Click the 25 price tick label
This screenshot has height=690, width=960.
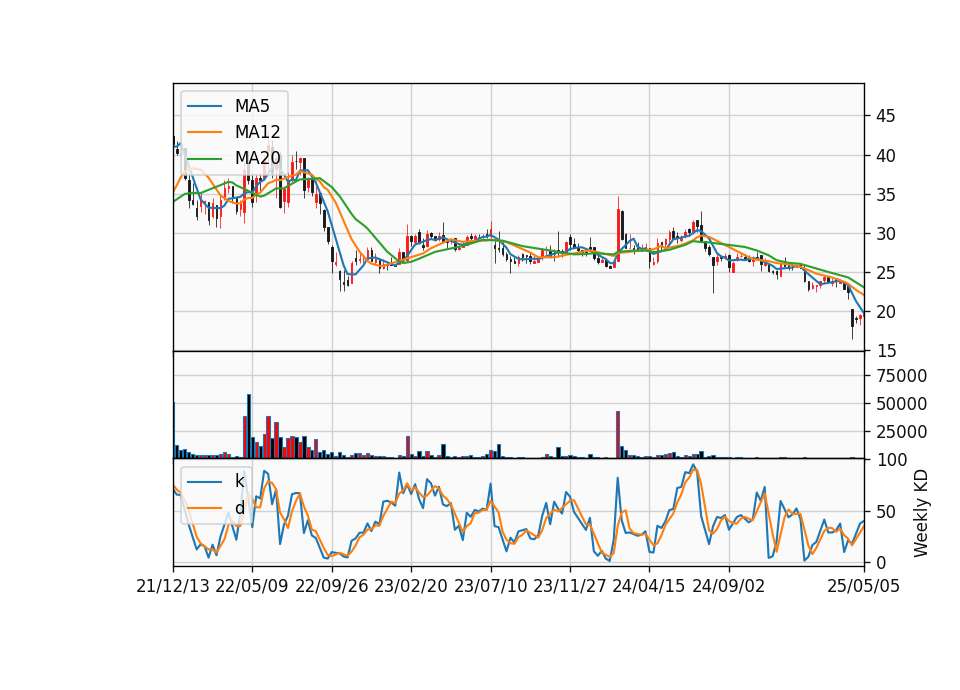click(x=885, y=273)
